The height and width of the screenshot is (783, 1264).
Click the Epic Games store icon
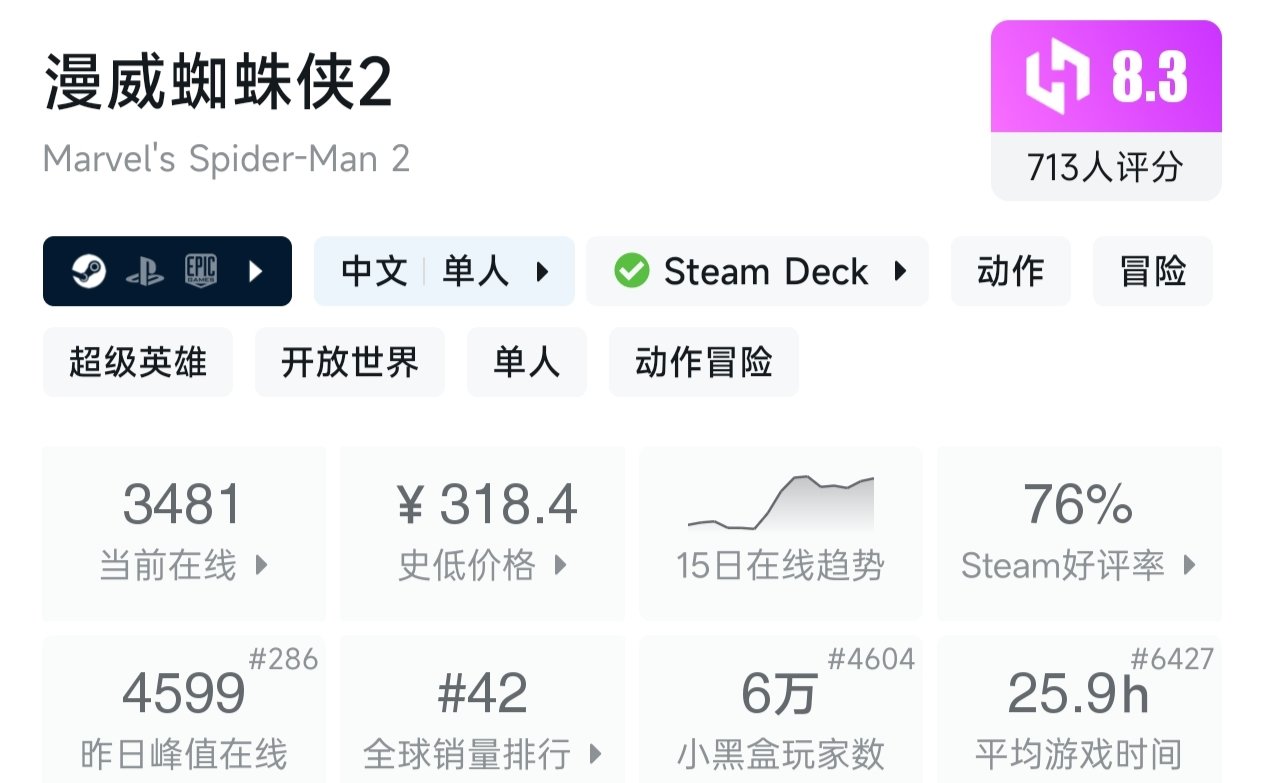[x=200, y=271]
